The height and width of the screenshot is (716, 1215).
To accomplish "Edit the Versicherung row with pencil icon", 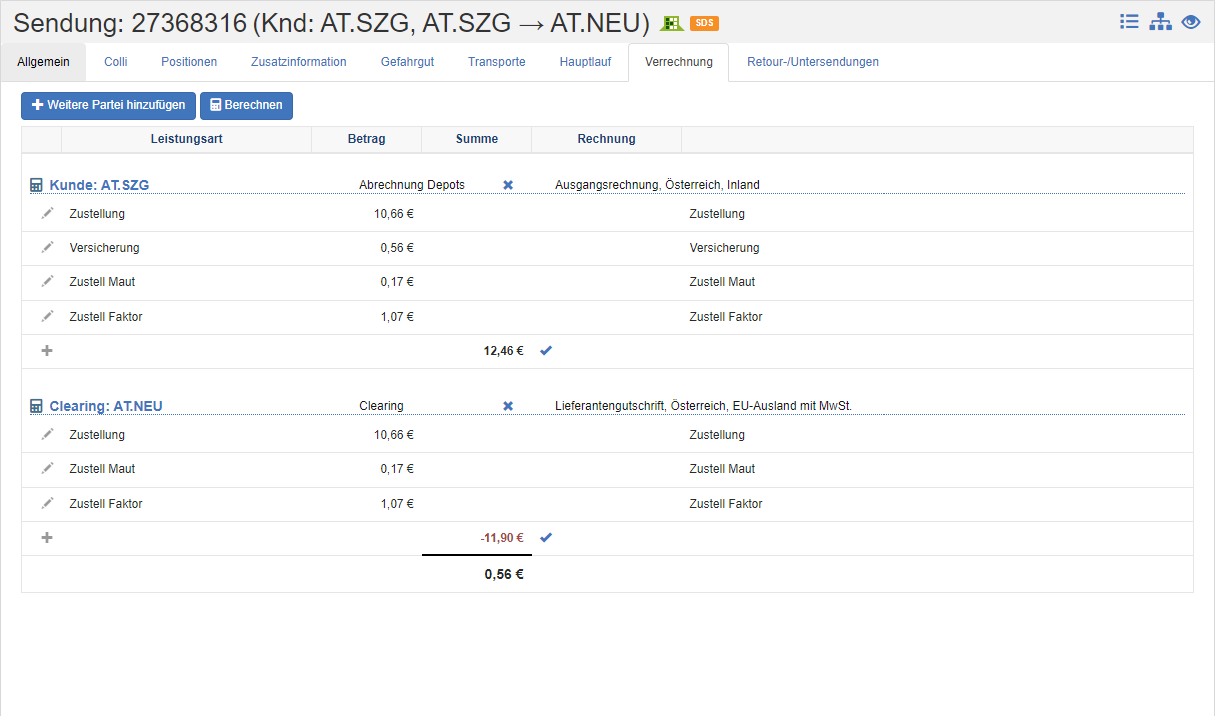I will 47,247.
